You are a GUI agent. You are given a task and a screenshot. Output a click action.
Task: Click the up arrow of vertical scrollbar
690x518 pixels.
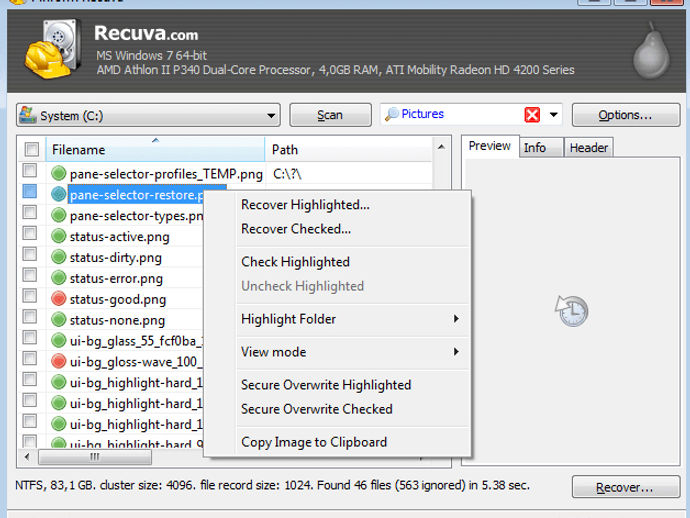coord(441,147)
